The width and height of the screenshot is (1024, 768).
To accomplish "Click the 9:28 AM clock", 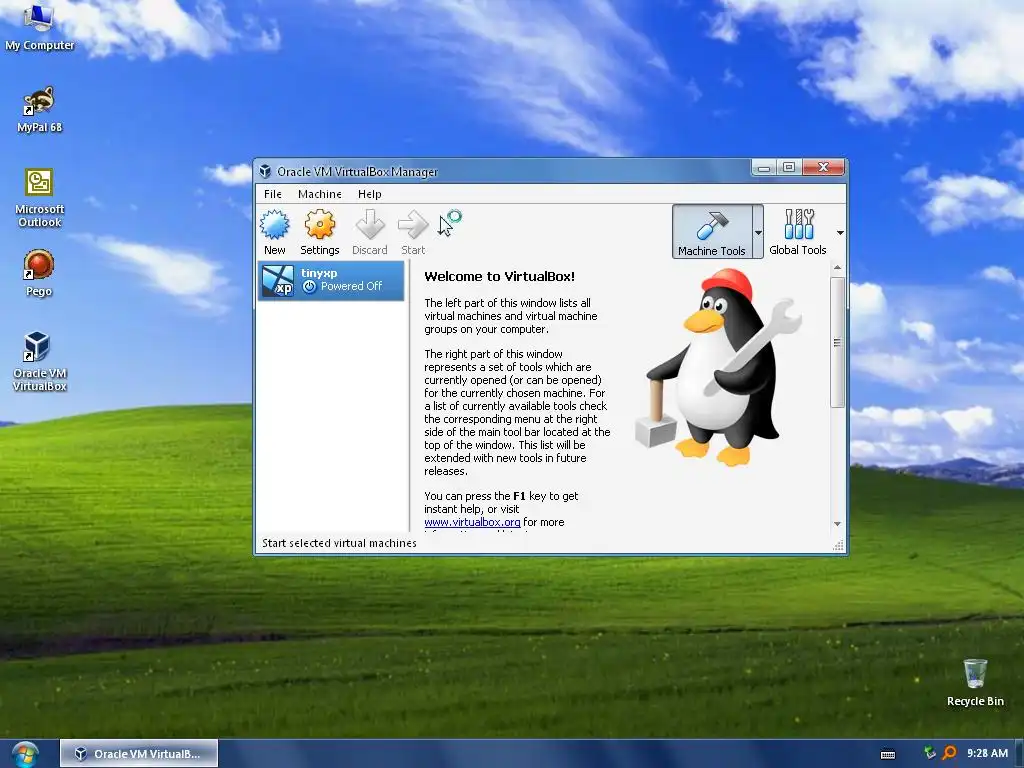I will click(x=987, y=753).
